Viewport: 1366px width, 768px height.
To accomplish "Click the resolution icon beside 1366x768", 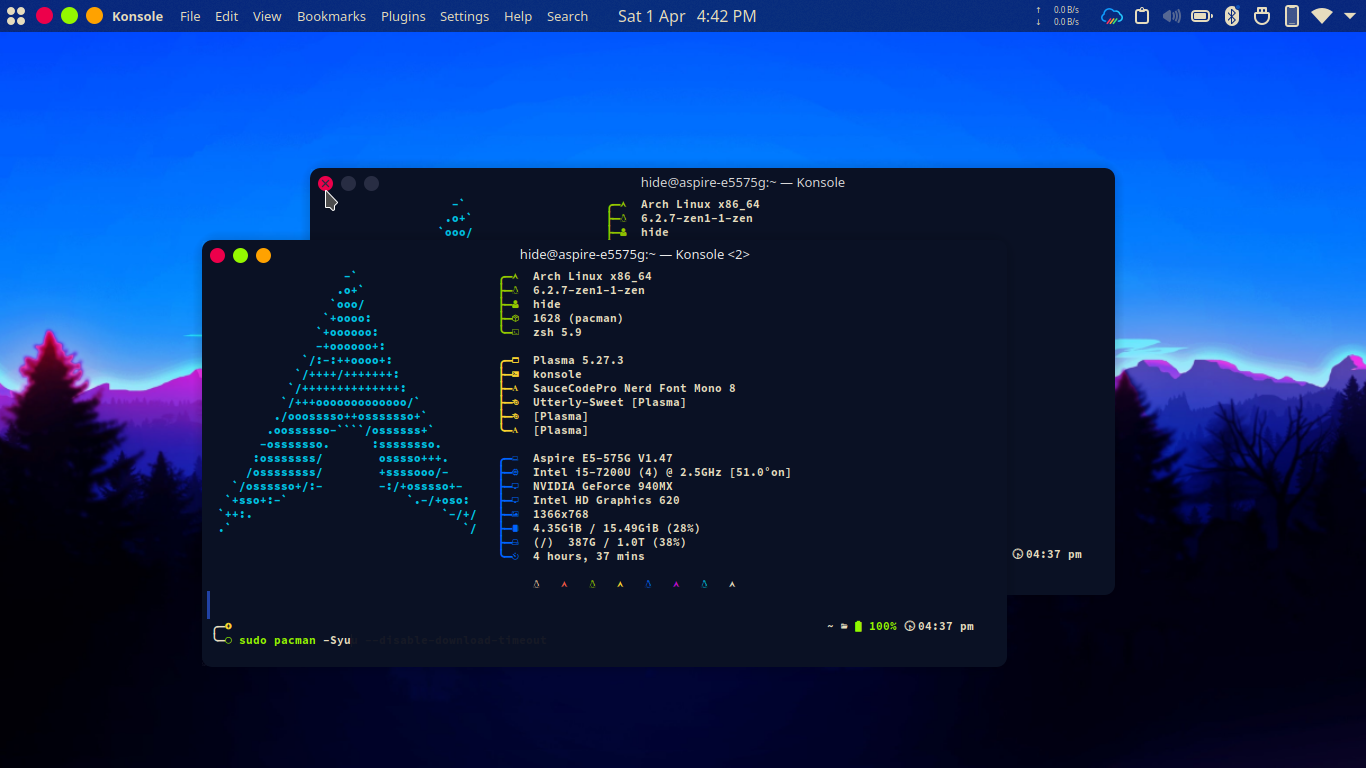I will click(515, 514).
